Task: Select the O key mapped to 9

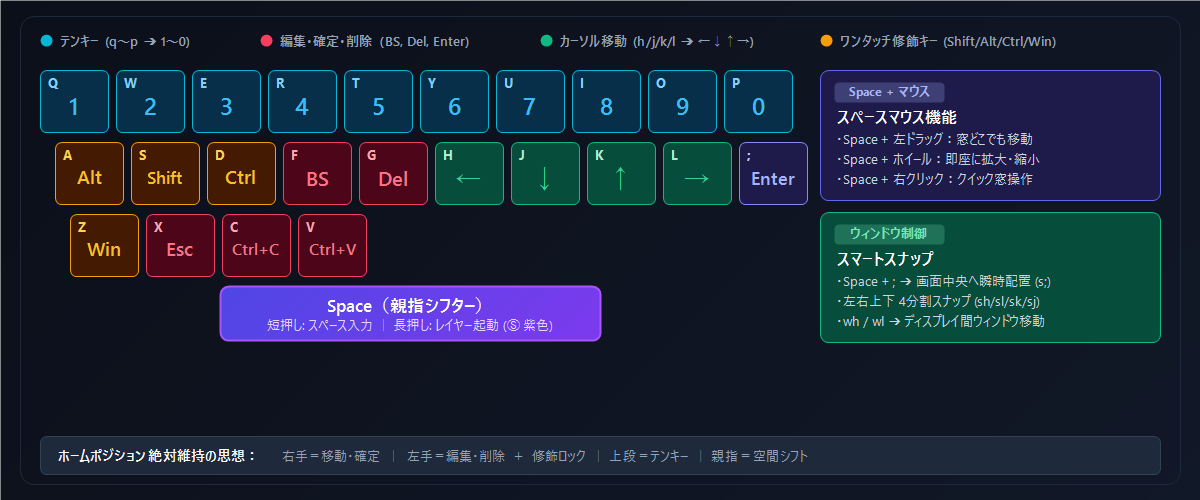Action: [x=682, y=102]
